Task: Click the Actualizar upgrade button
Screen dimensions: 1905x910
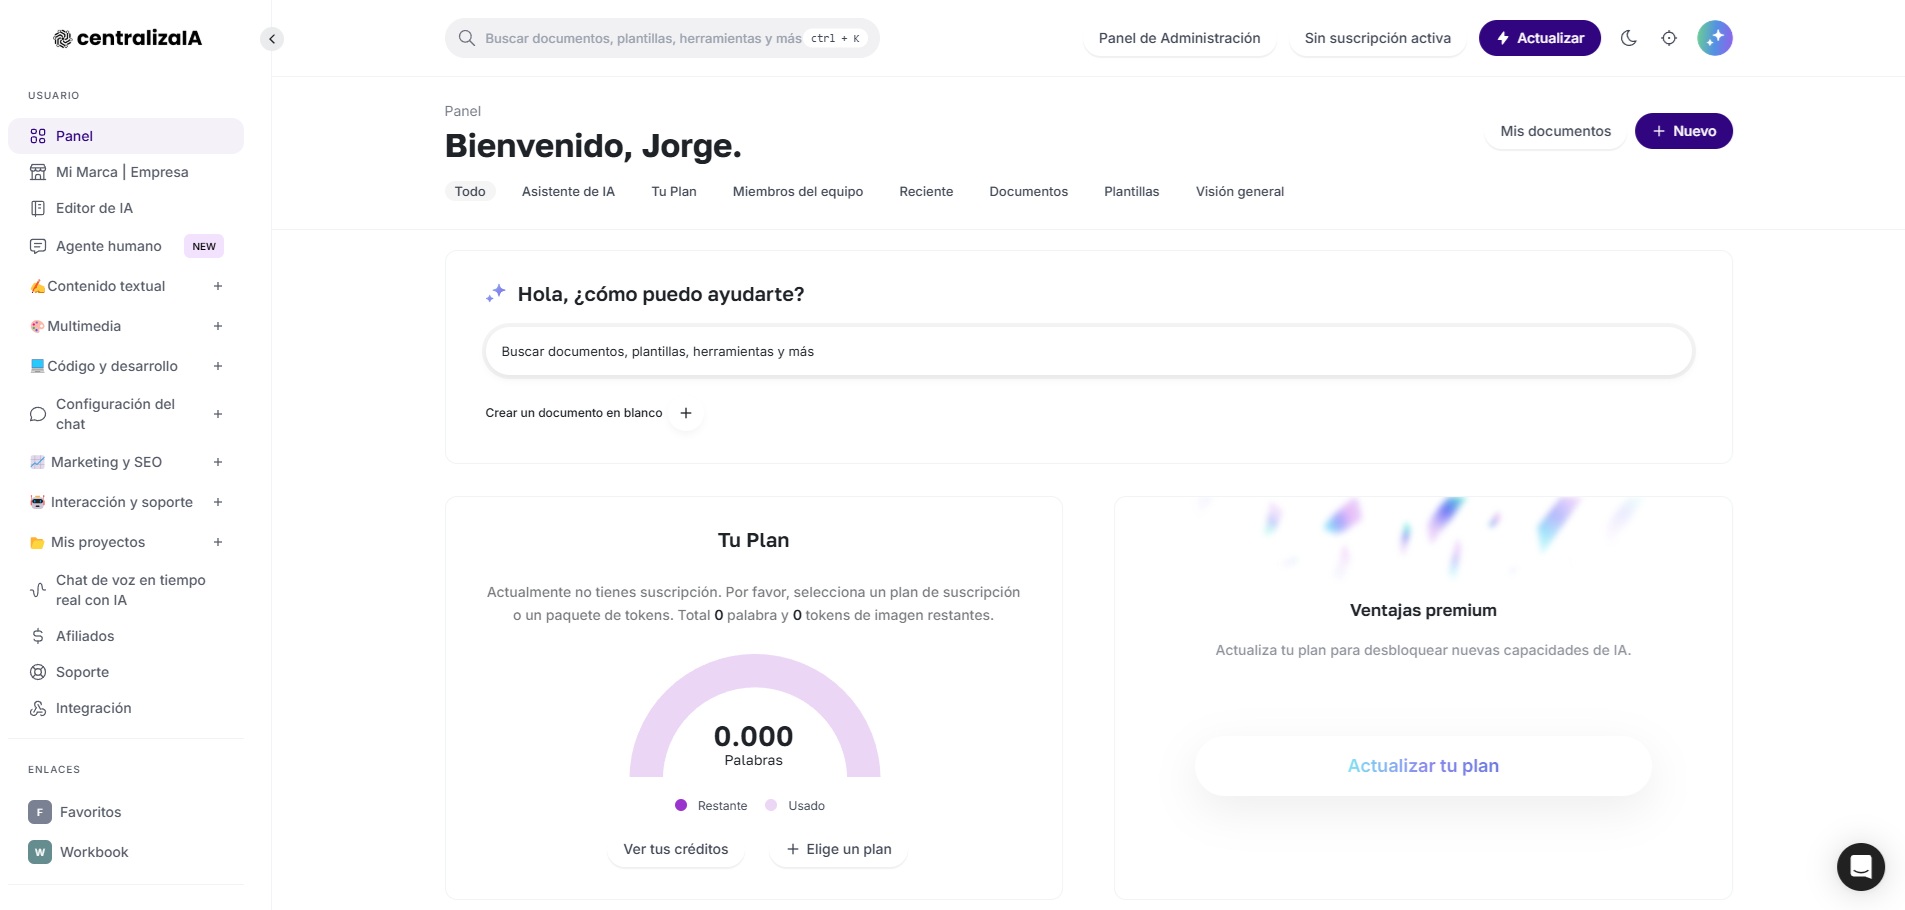Action: (1540, 38)
